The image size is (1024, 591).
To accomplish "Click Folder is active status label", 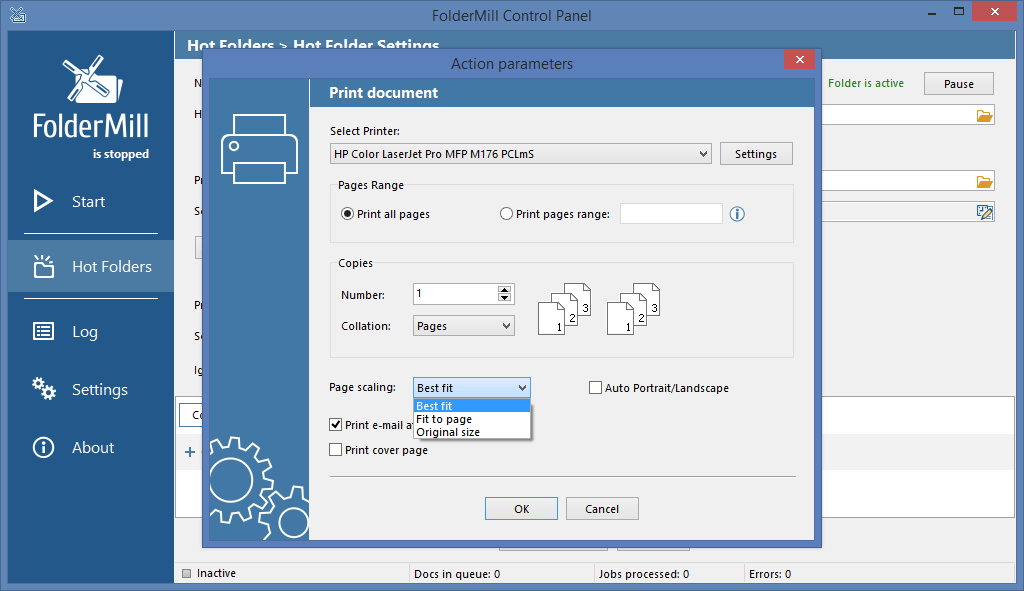I will pyautogui.click(x=866, y=84).
